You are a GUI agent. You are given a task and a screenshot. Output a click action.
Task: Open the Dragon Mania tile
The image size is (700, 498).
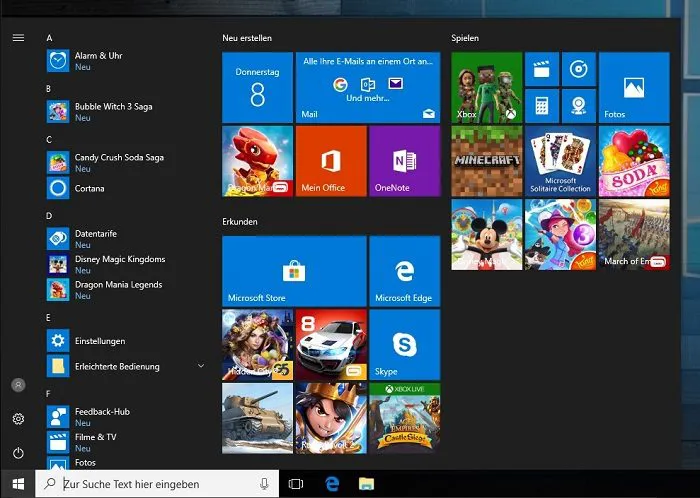tap(258, 161)
